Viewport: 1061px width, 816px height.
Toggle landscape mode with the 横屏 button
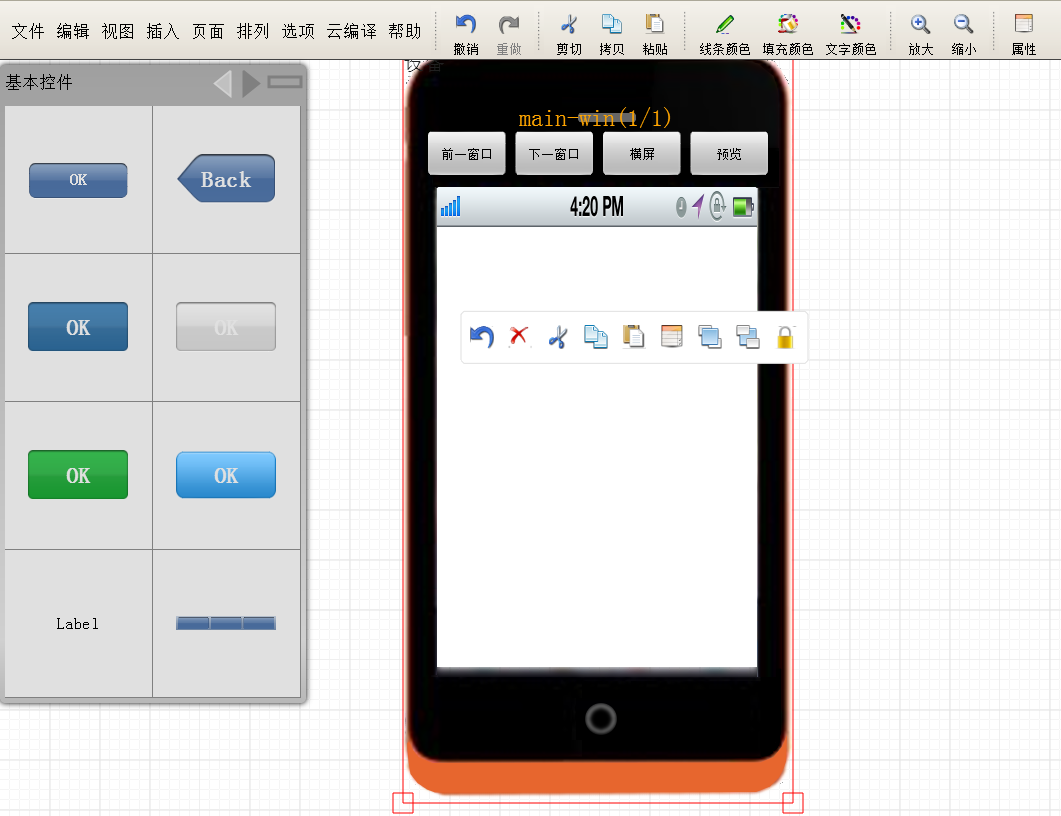(x=641, y=153)
